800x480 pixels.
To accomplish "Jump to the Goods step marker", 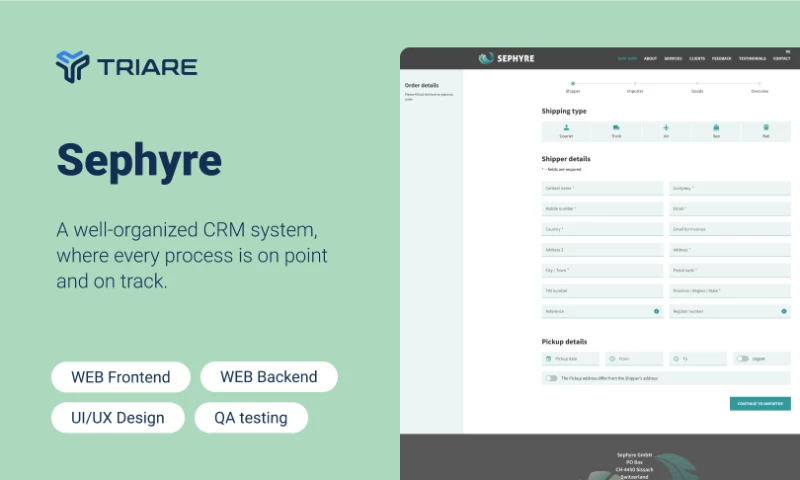I will pyautogui.click(x=697, y=84).
